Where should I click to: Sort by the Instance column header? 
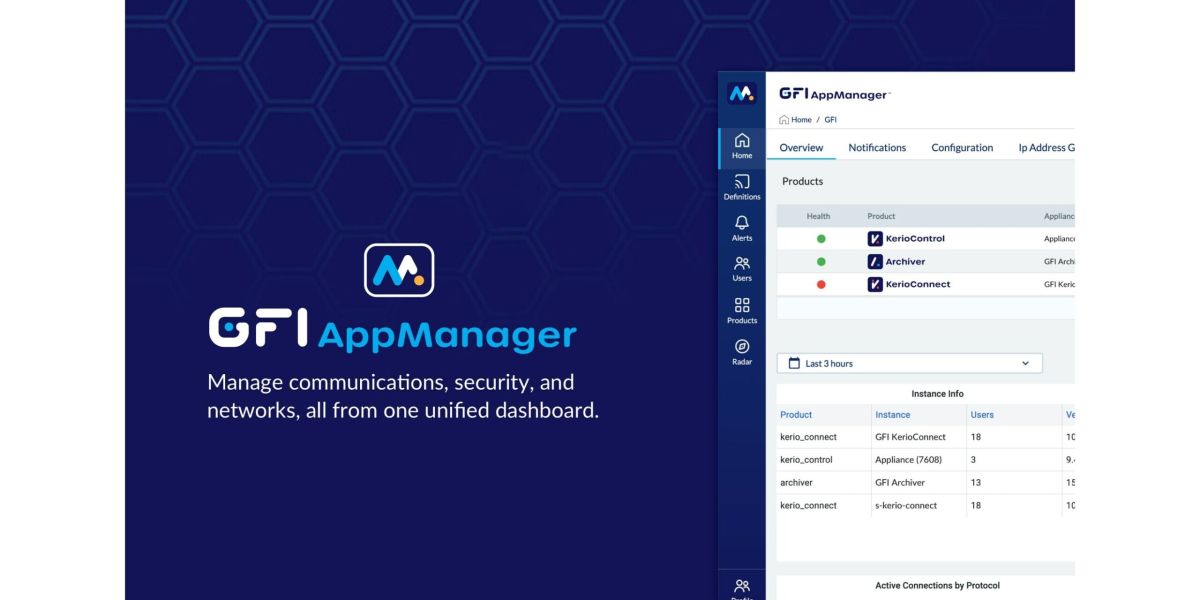tap(892, 415)
